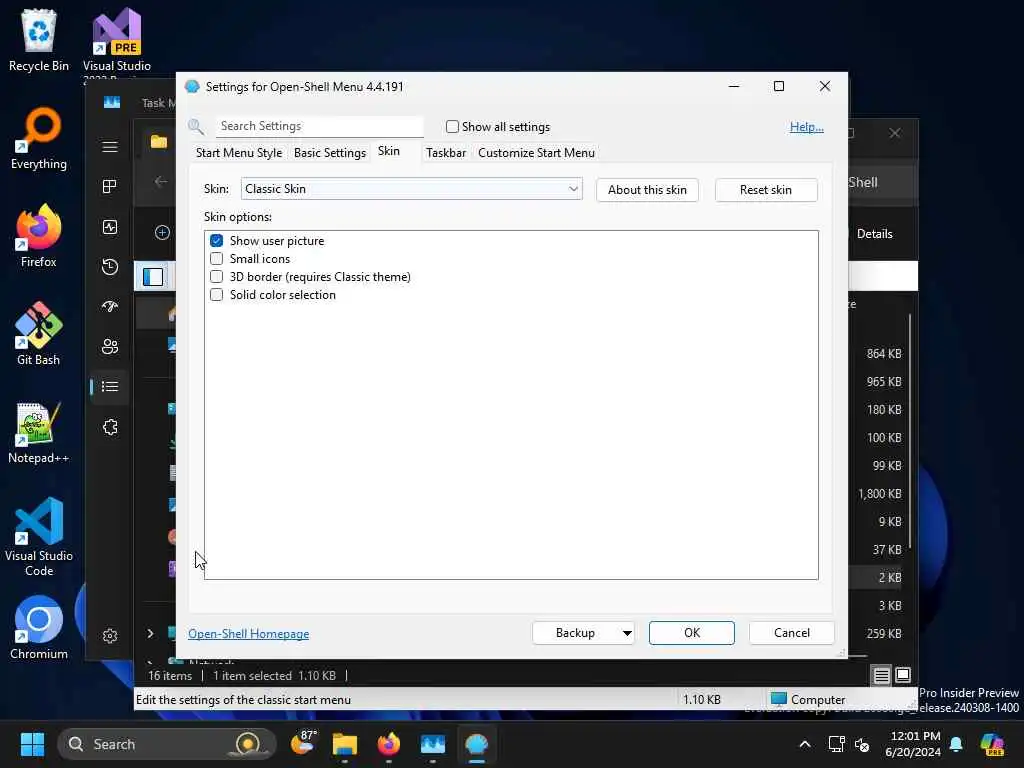Open Task Manager hamburger navigation menu
The width and height of the screenshot is (1024, 768).
110,147
